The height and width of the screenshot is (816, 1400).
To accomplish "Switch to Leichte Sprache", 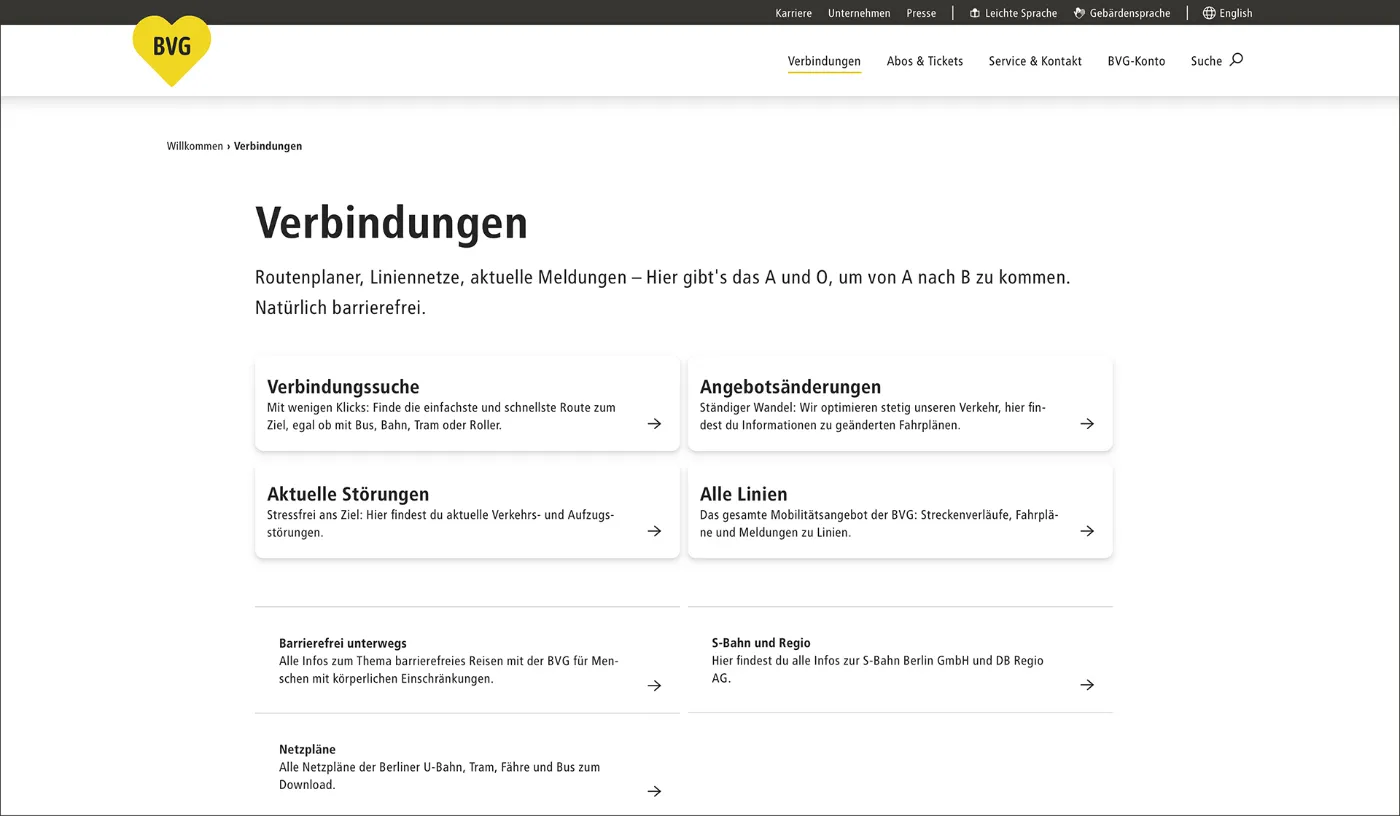I will point(1021,13).
